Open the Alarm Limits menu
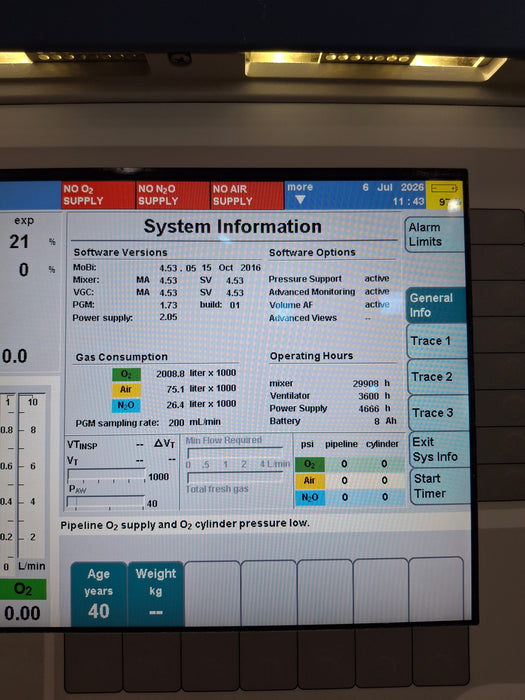The height and width of the screenshot is (700, 525). coord(434,235)
